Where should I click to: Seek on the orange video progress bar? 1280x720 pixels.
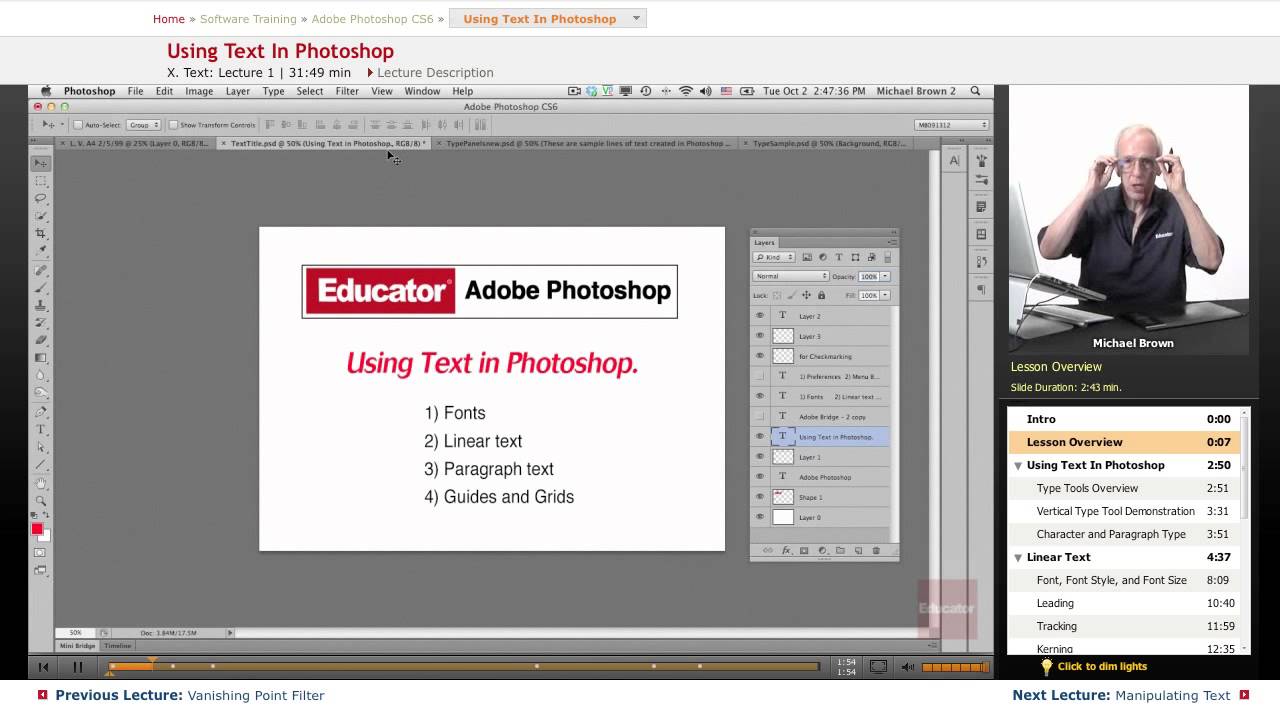click(463, 666)
